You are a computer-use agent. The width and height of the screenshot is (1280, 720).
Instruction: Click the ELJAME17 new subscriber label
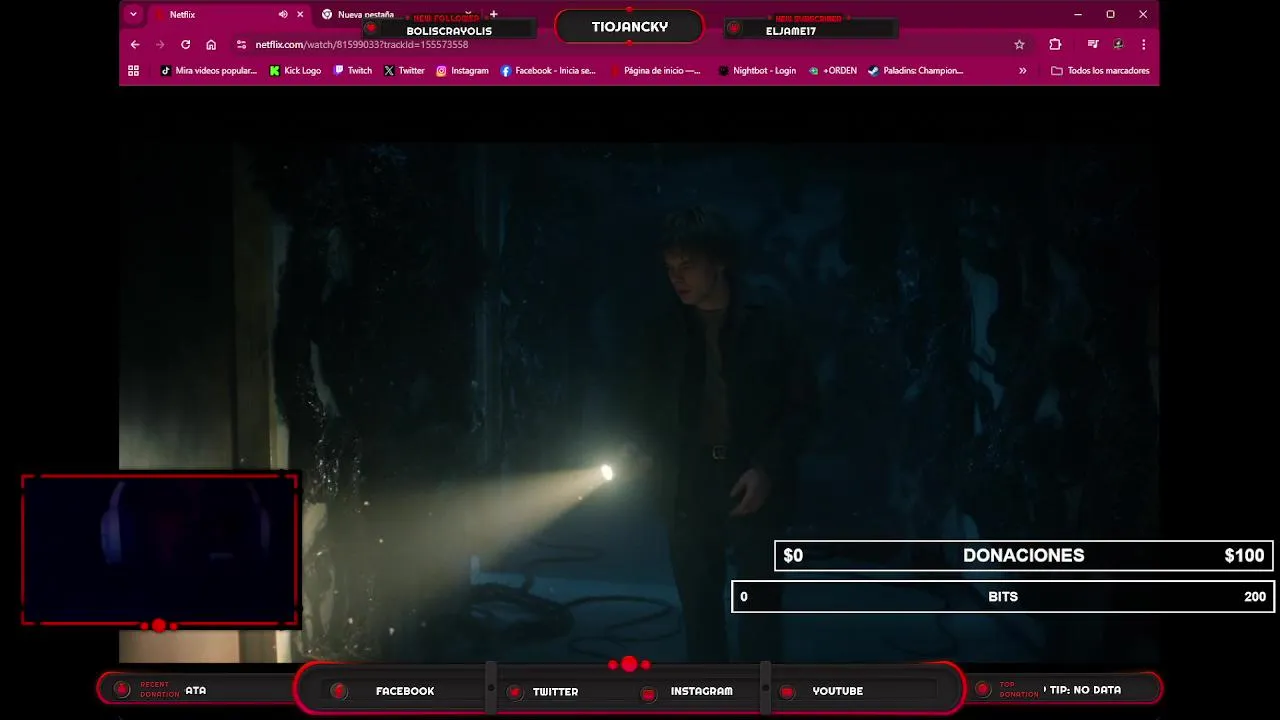(791, 31)
